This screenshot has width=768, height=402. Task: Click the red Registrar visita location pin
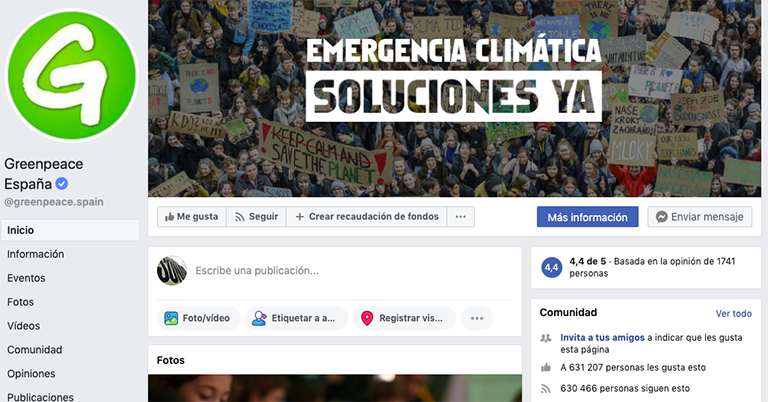click(x=367, y=318)
